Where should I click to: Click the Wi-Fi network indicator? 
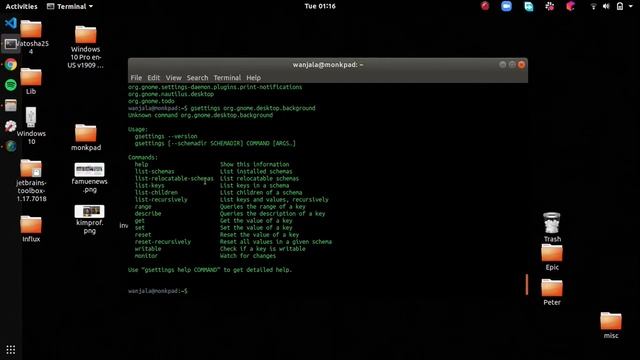coord(593,7)
